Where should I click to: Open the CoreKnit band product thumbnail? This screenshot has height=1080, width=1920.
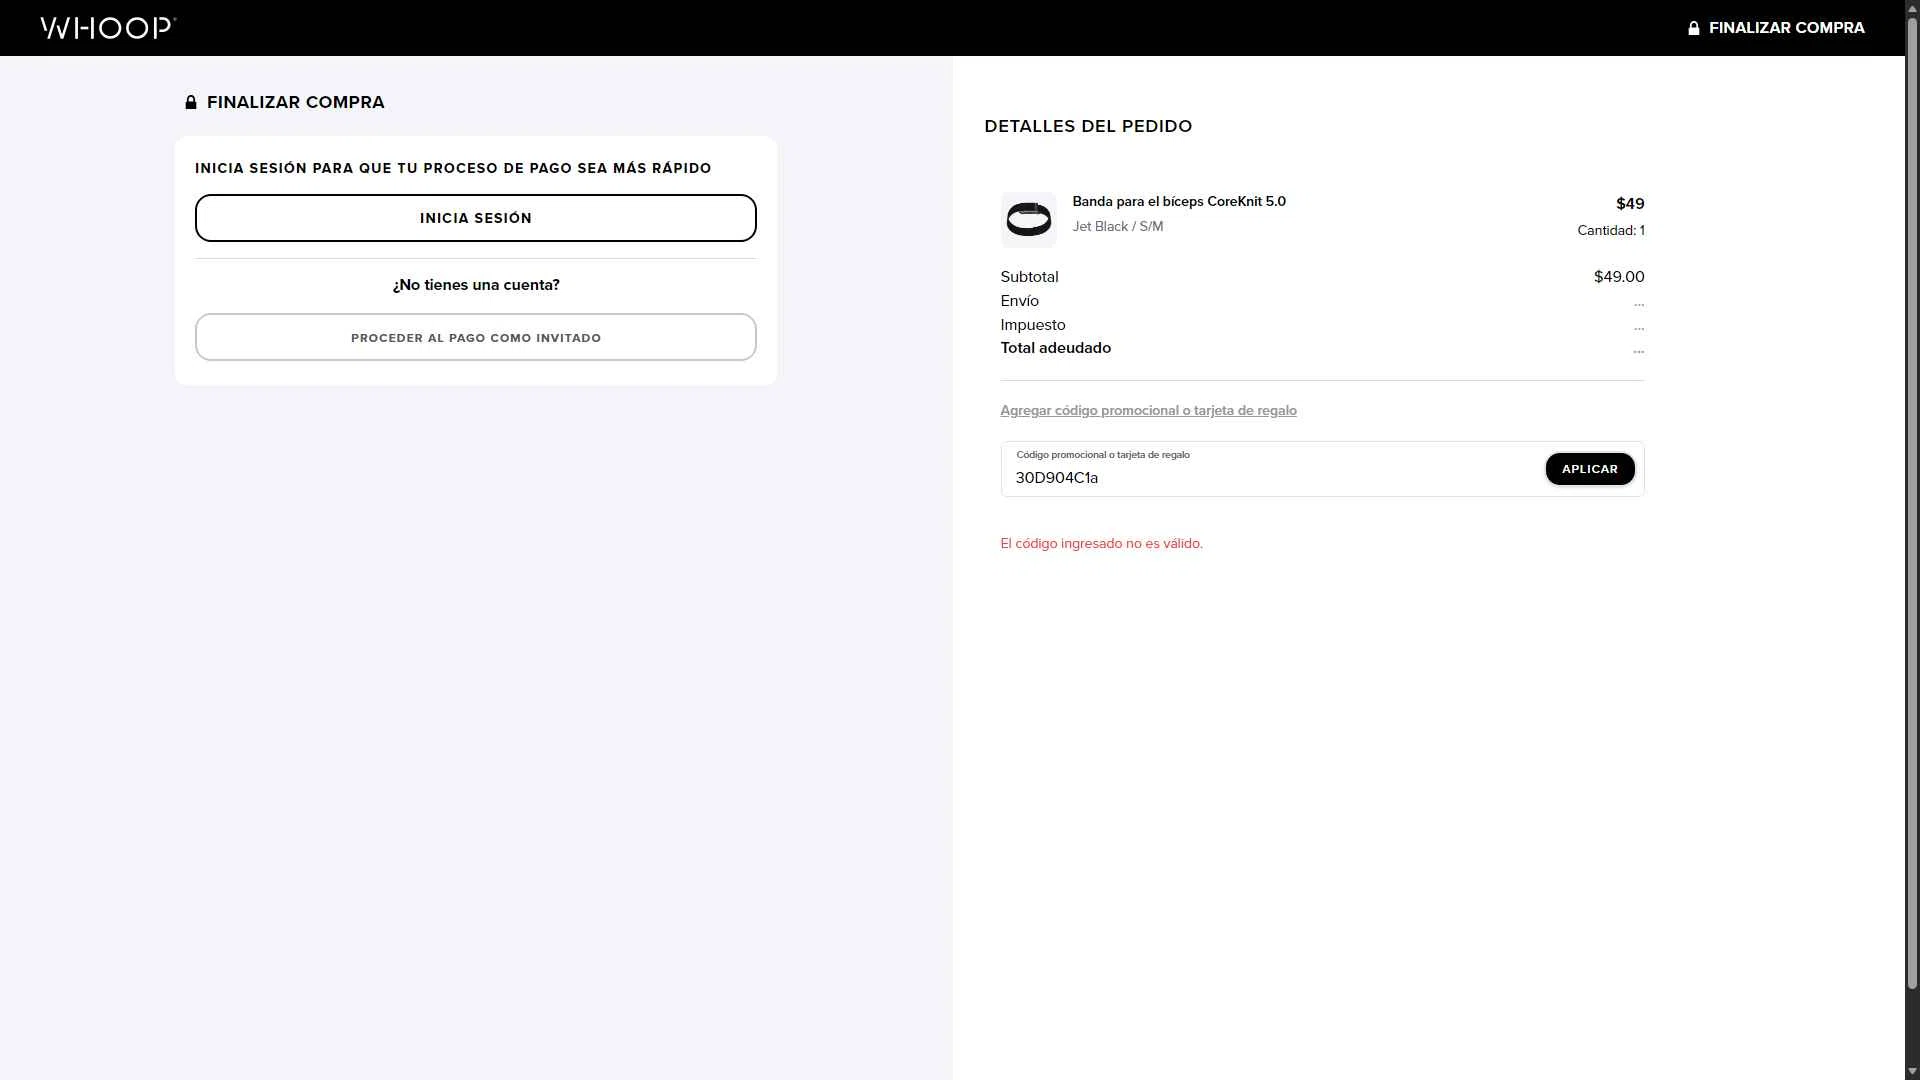tap(1028, 219)
